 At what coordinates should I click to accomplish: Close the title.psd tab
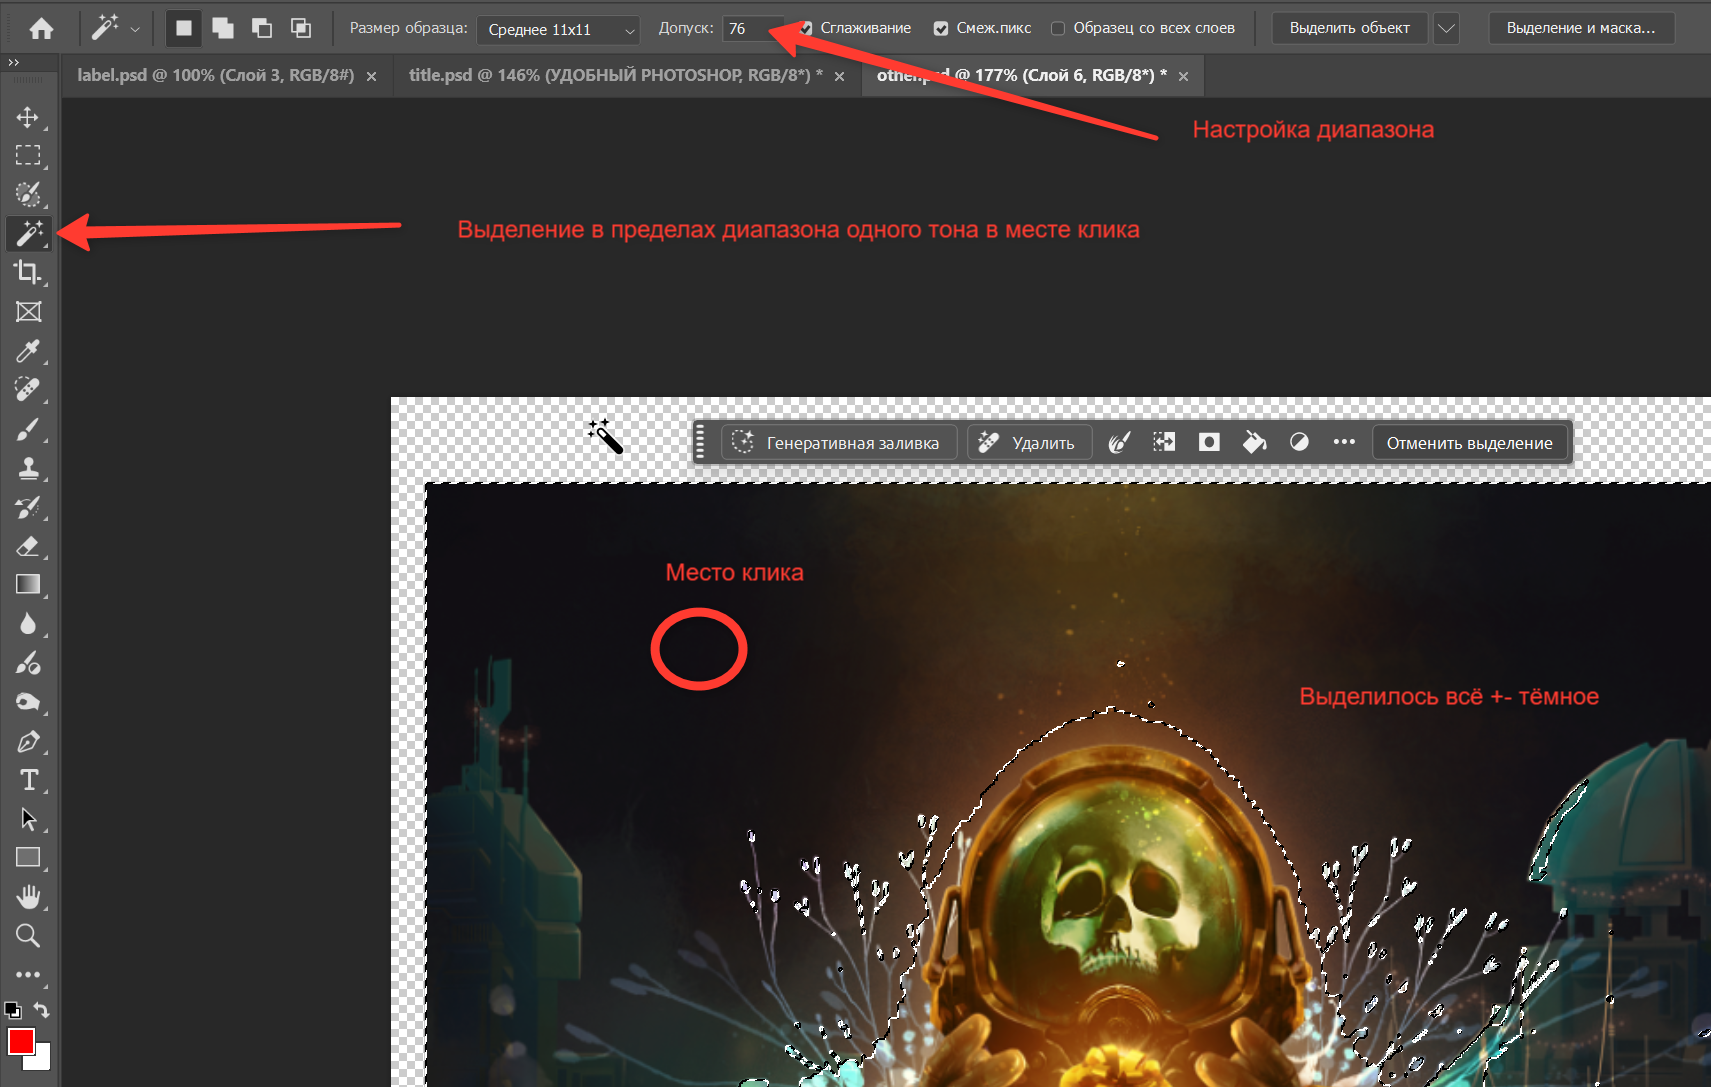[839, 76]
